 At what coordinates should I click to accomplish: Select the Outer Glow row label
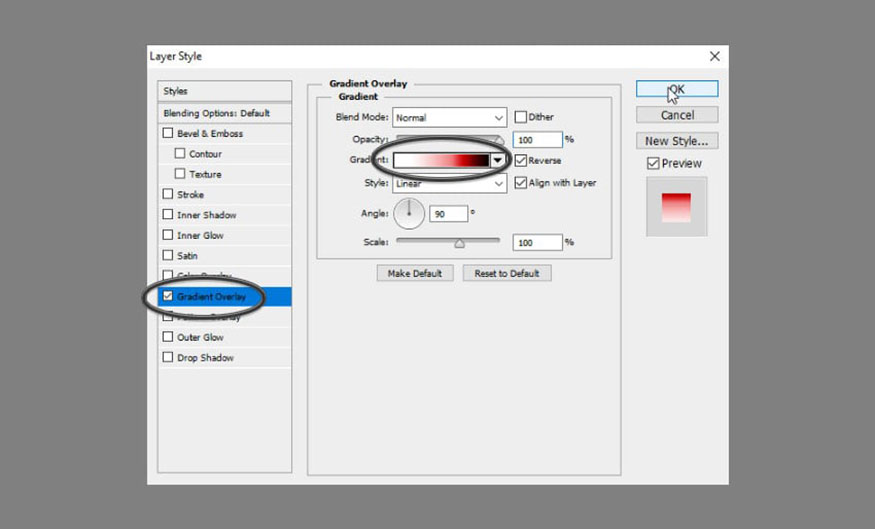click(x=200, y=337)
